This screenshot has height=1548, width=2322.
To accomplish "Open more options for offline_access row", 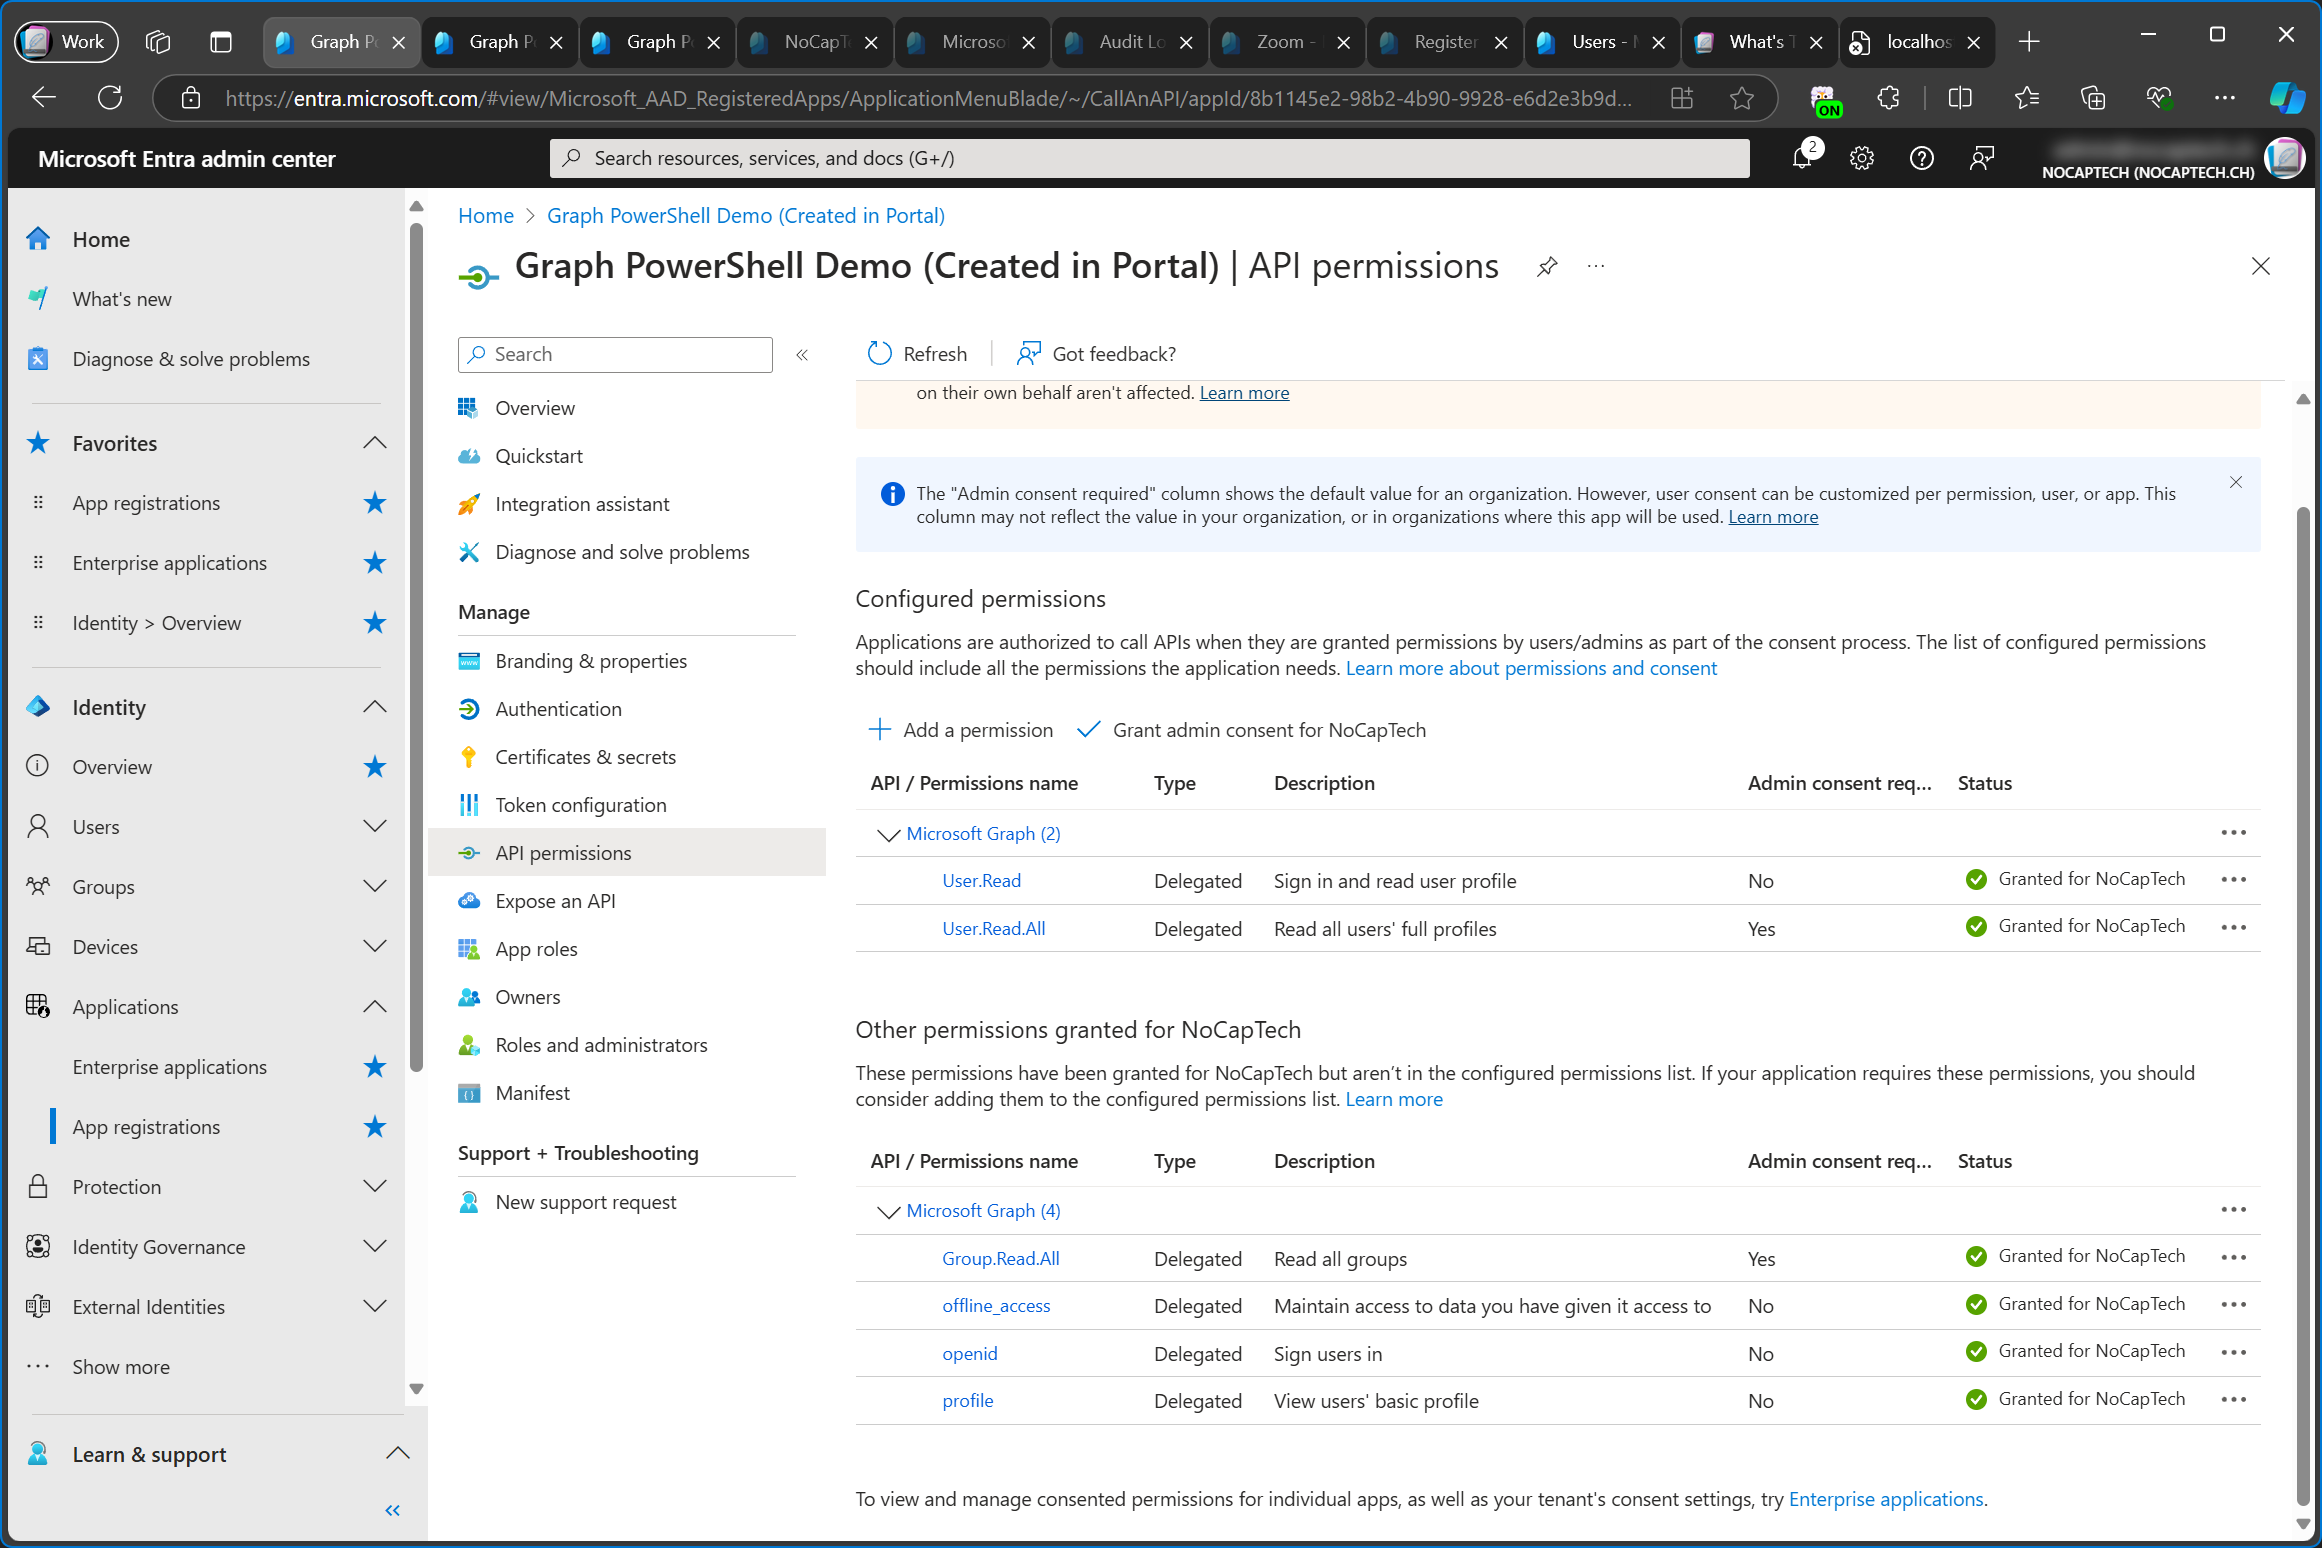I will (2233, 1305).
